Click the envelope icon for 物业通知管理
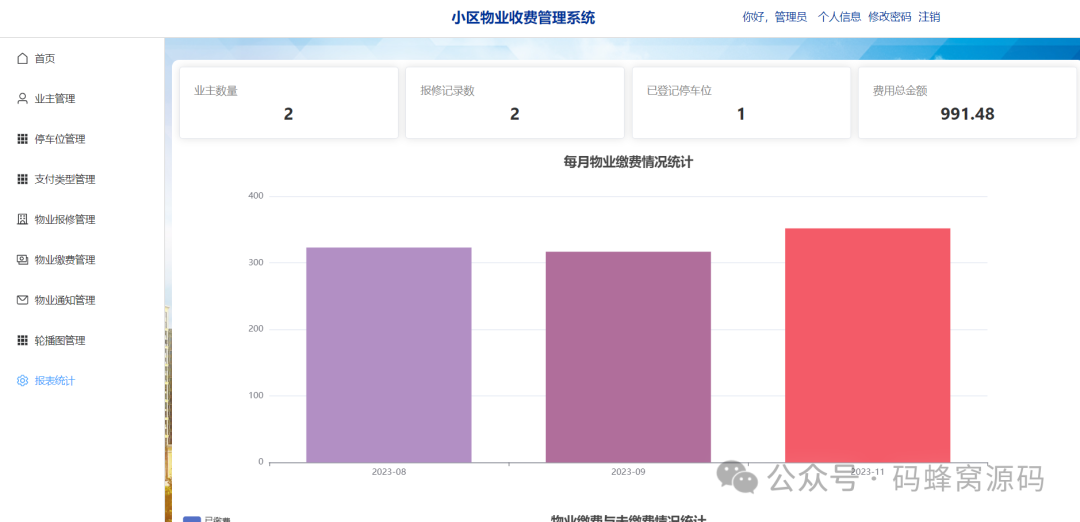The image size is (1080, 522). click(x=22, y=300)
